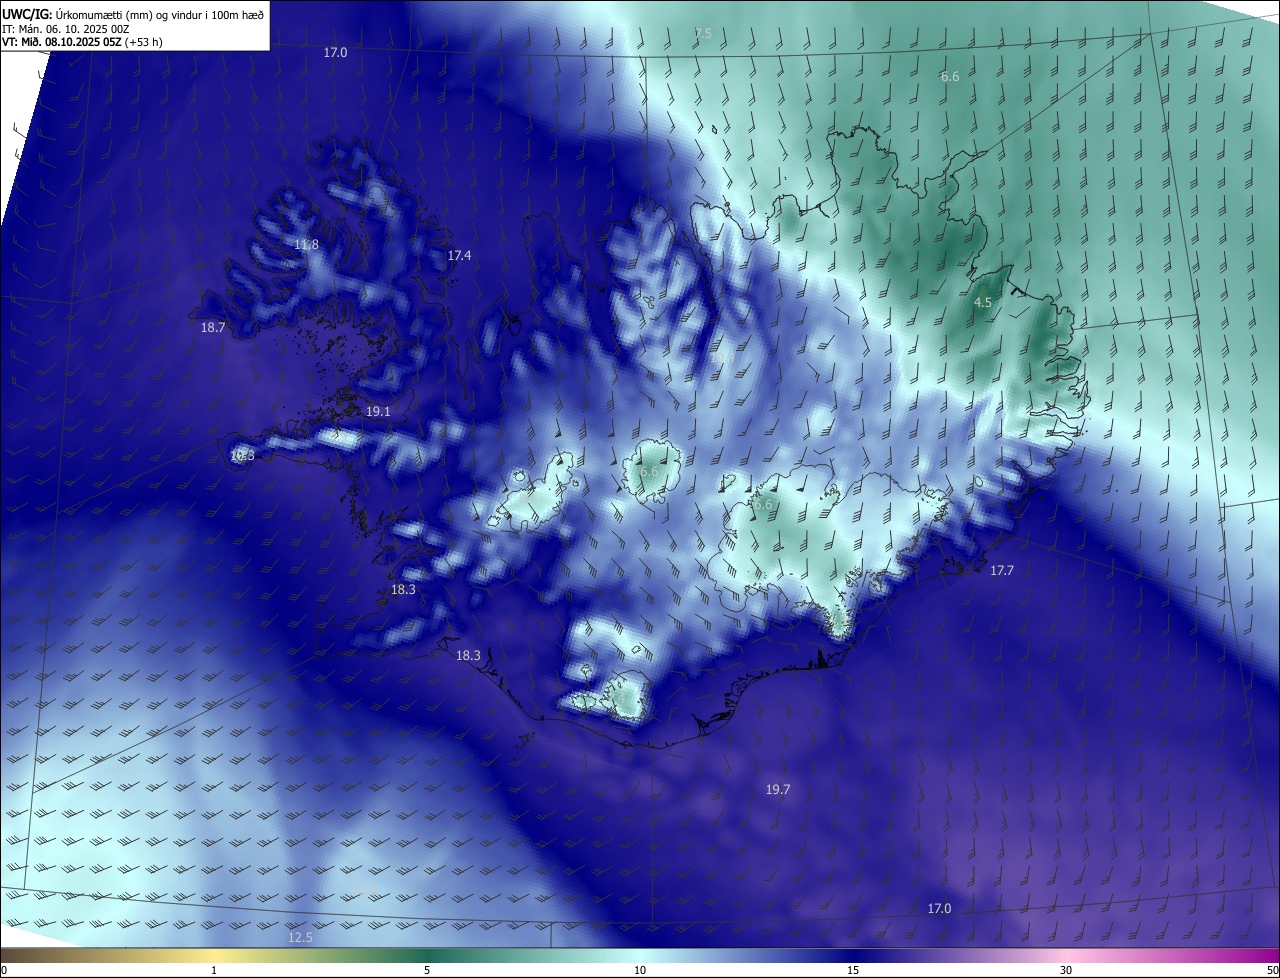
Task: Click the 4.5 value in the green area
Action: point(982,302)
